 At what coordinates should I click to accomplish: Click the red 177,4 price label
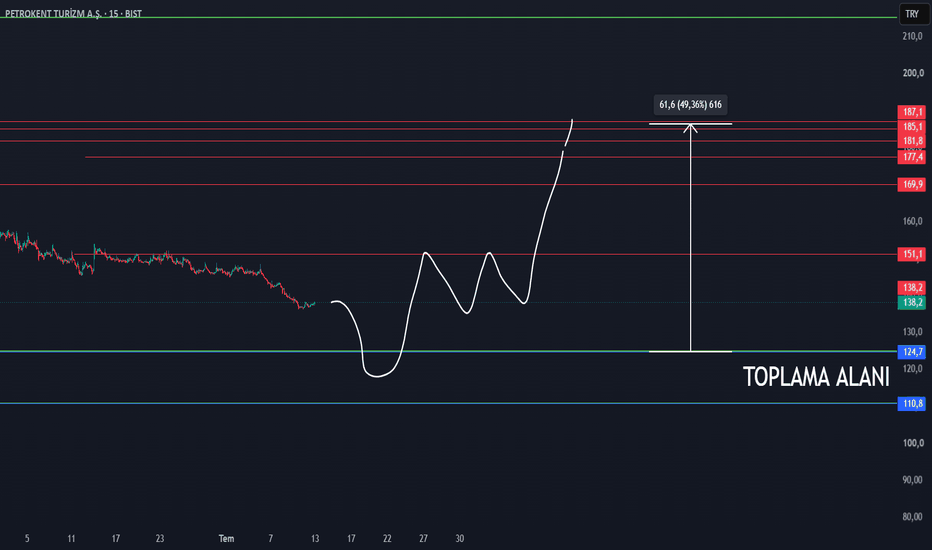pos(912,157)
